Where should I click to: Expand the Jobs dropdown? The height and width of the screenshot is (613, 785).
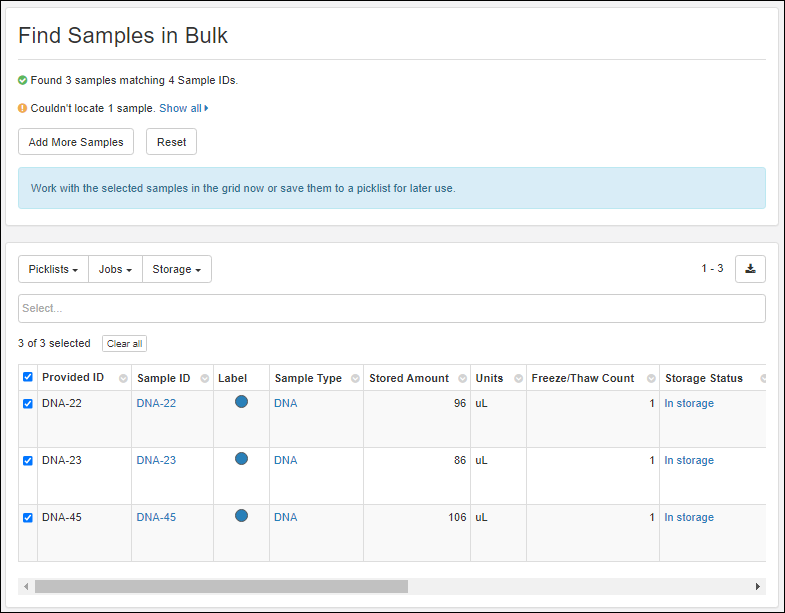pos(115,269)
